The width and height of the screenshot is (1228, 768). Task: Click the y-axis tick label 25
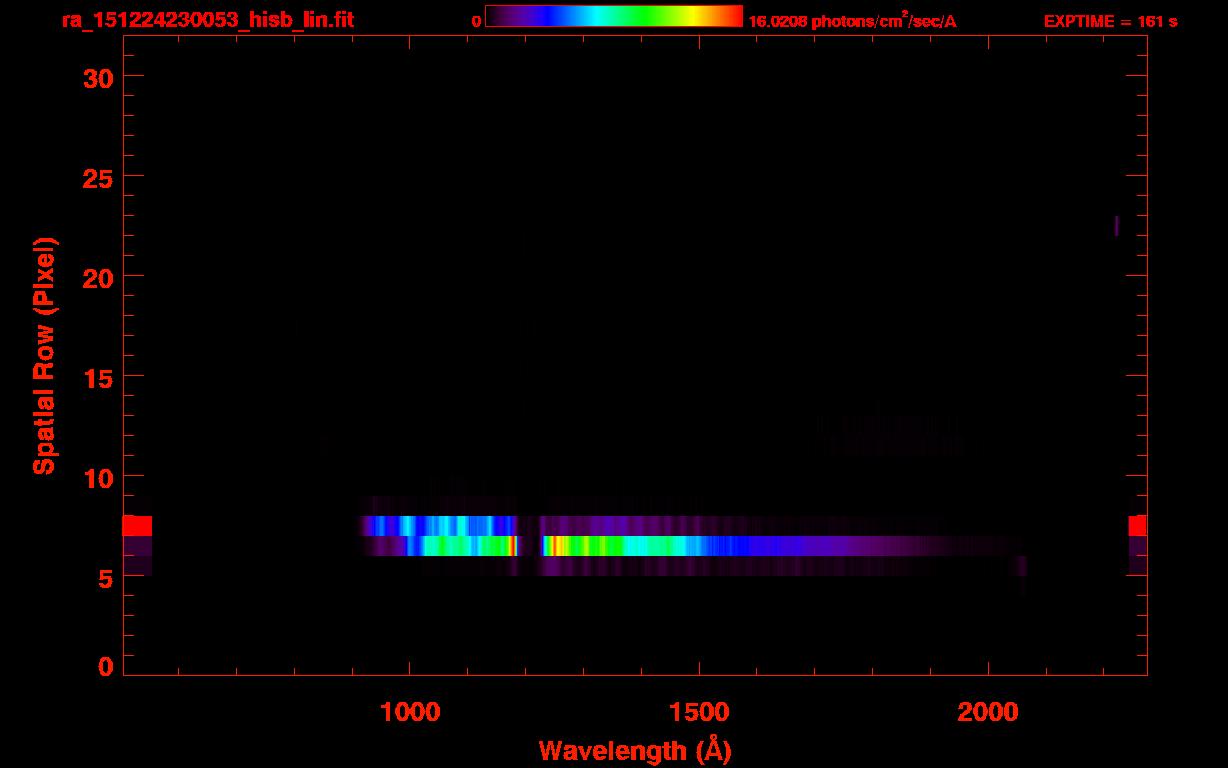[99, 177]
